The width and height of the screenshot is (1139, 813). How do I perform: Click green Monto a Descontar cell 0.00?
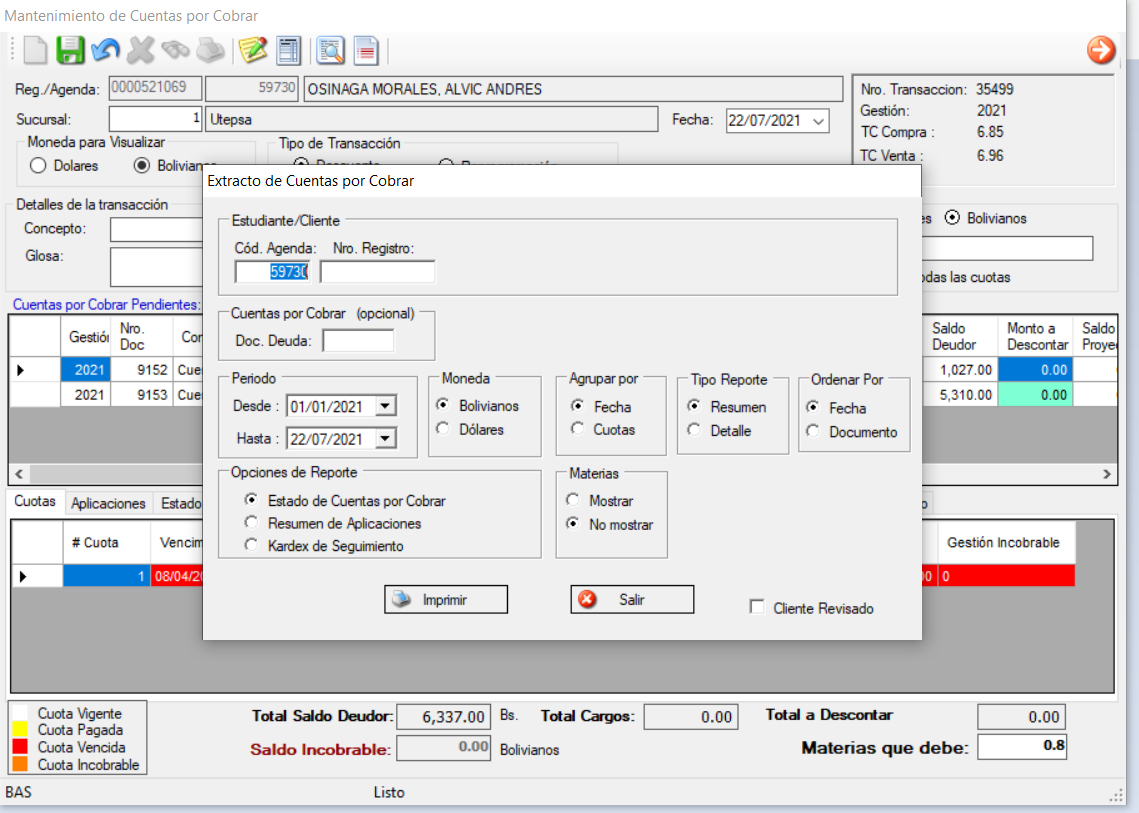(x=1034, y=395)
